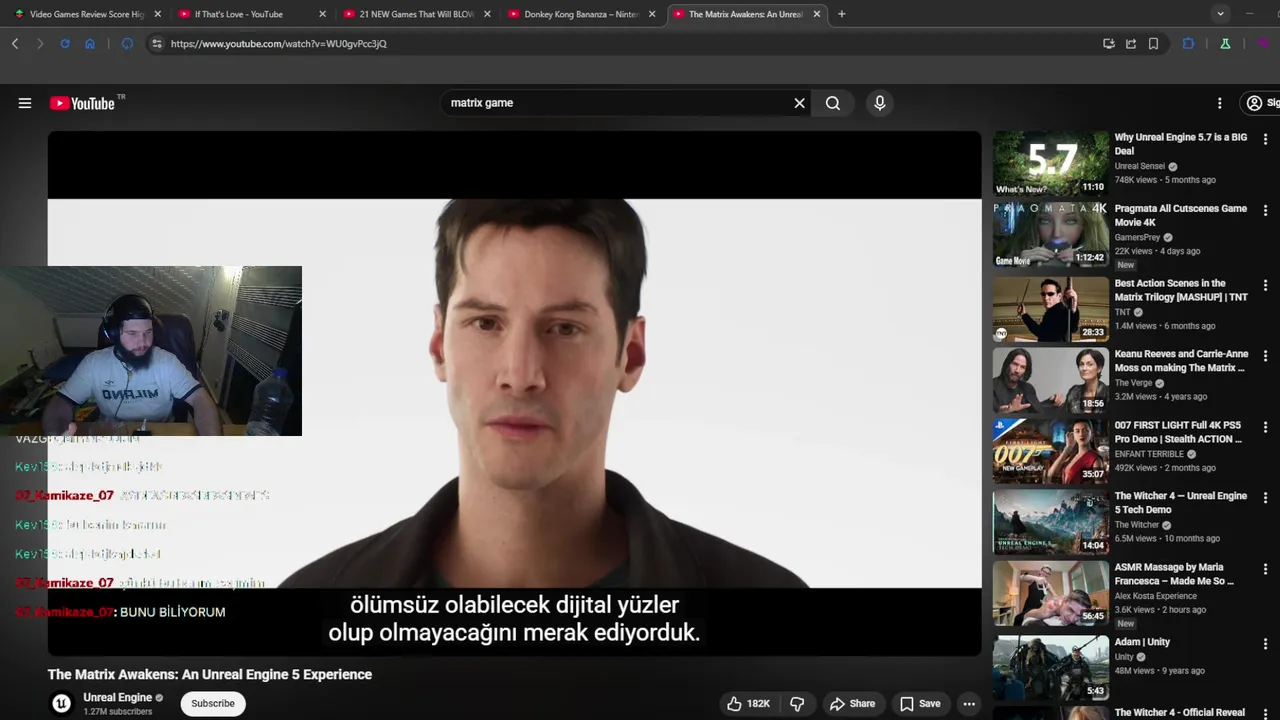Close the 'Donkey Kong Bananza' tab
Viewport: 1280px width, 720px height.
(652, 14)
